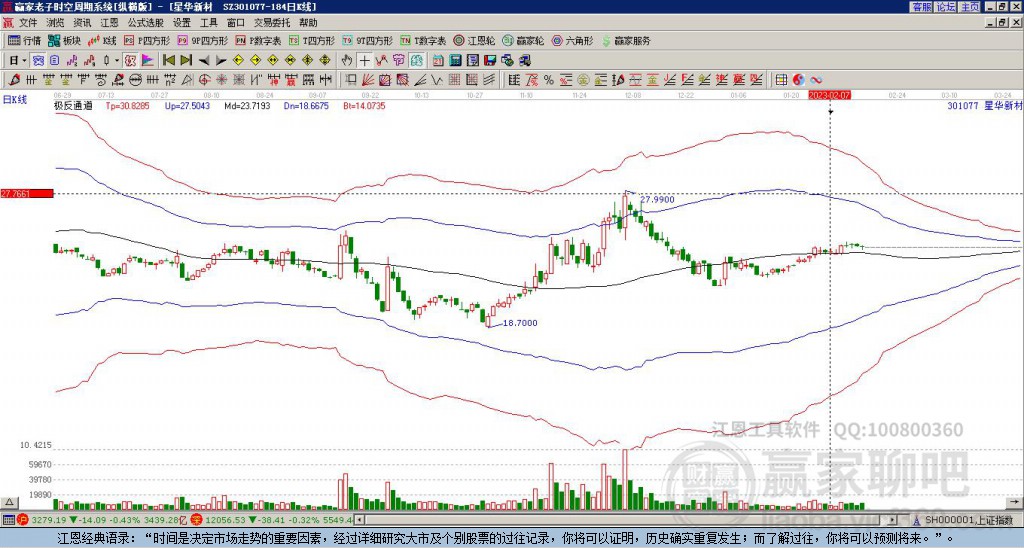
Task: Toggle the crosshair cursor button
Action: click(x=365, y=60)
